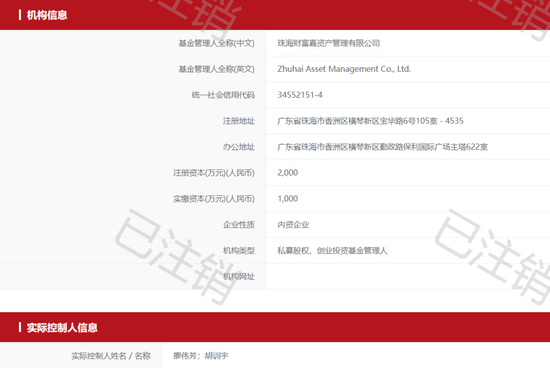
Task: Select the code 34552151-4
Action: click(300, 95)
